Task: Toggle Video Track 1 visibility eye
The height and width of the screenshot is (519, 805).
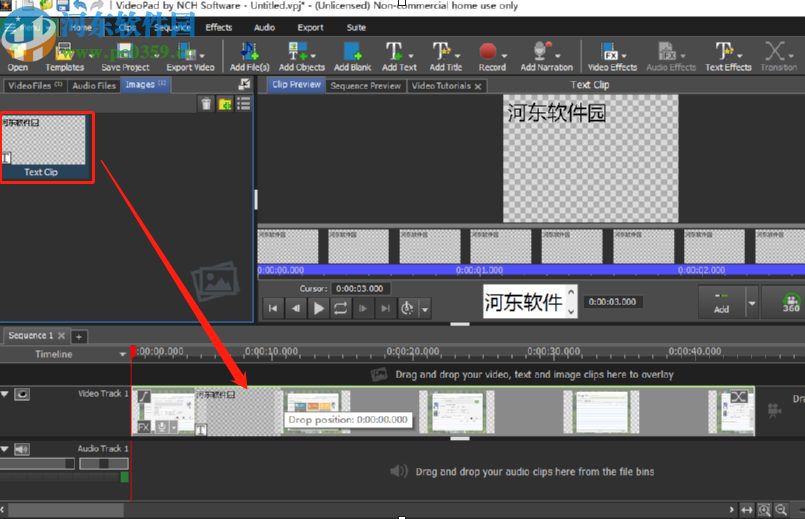Action: click(22, 394)
